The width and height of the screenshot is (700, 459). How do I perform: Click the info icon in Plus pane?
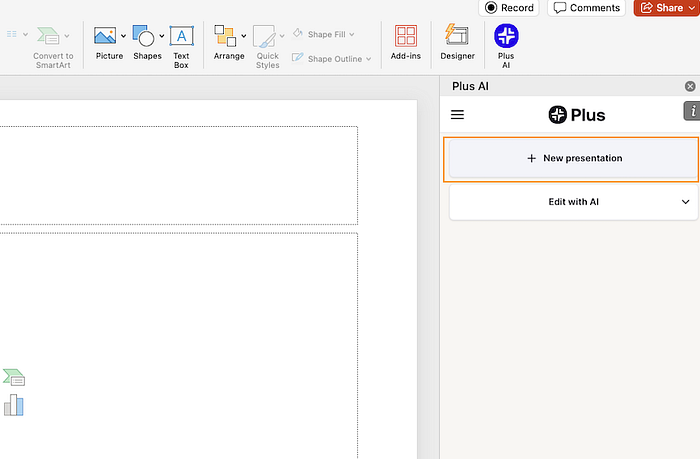[x=692, y=111]
